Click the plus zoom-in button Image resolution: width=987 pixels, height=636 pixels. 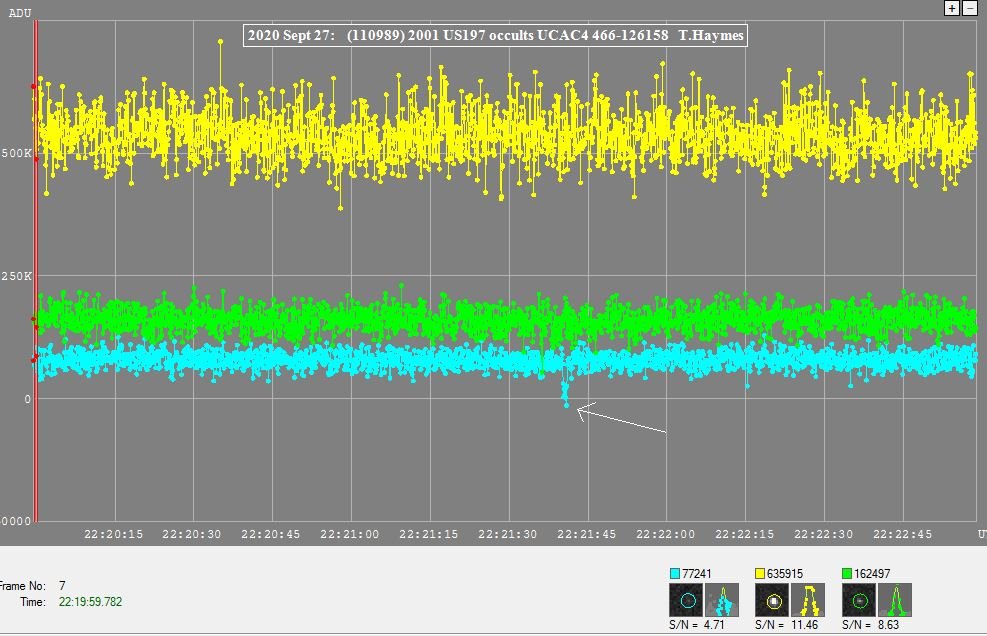coord(952,8)
